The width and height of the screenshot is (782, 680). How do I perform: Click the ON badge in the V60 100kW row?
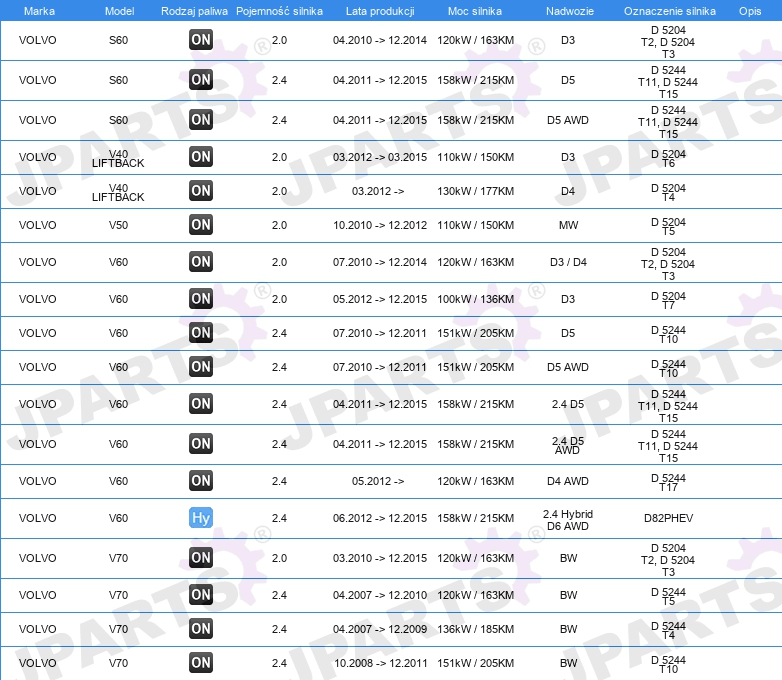(x=201, y=298)
